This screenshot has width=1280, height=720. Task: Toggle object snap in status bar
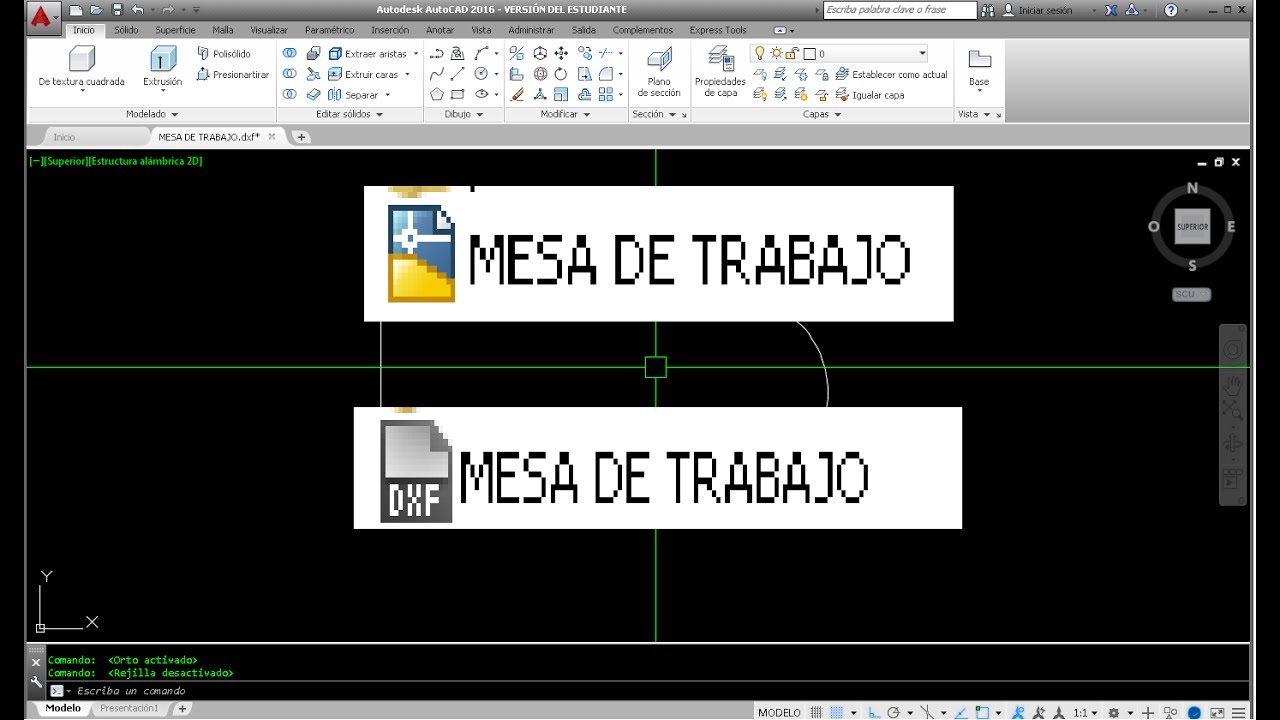[981, 712]
